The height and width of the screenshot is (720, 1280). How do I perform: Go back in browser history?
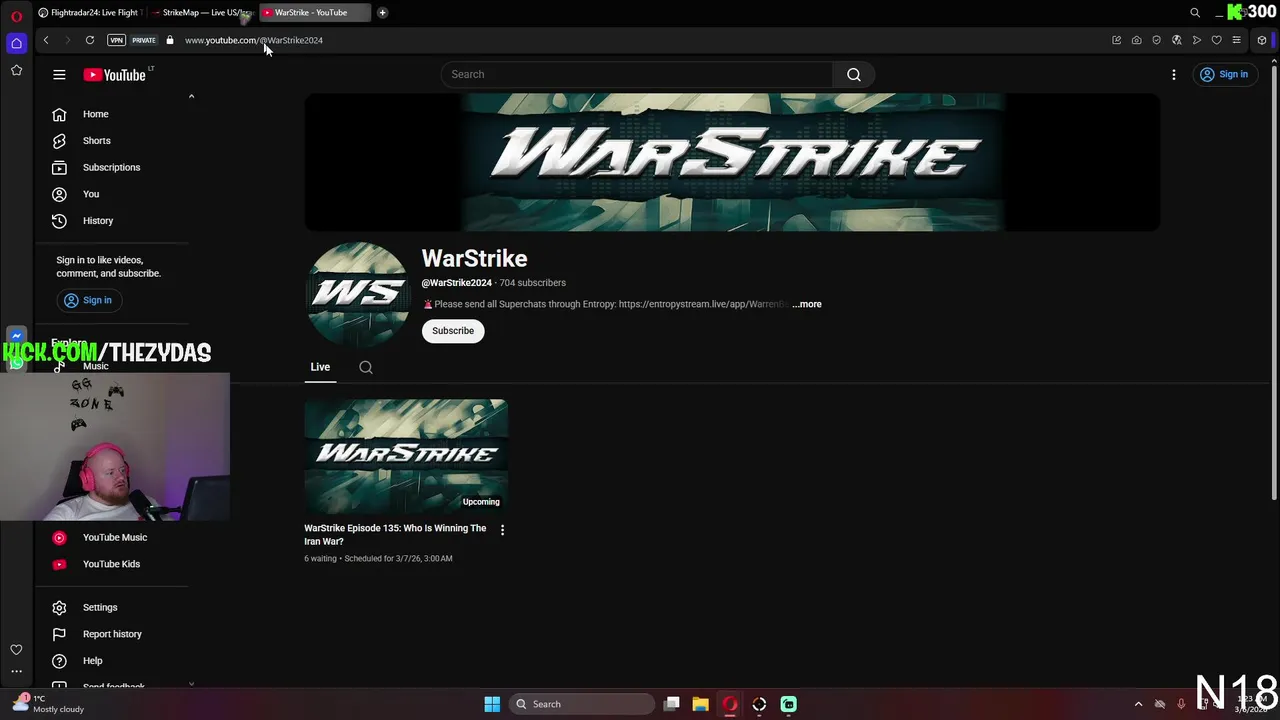coord(46,40)
